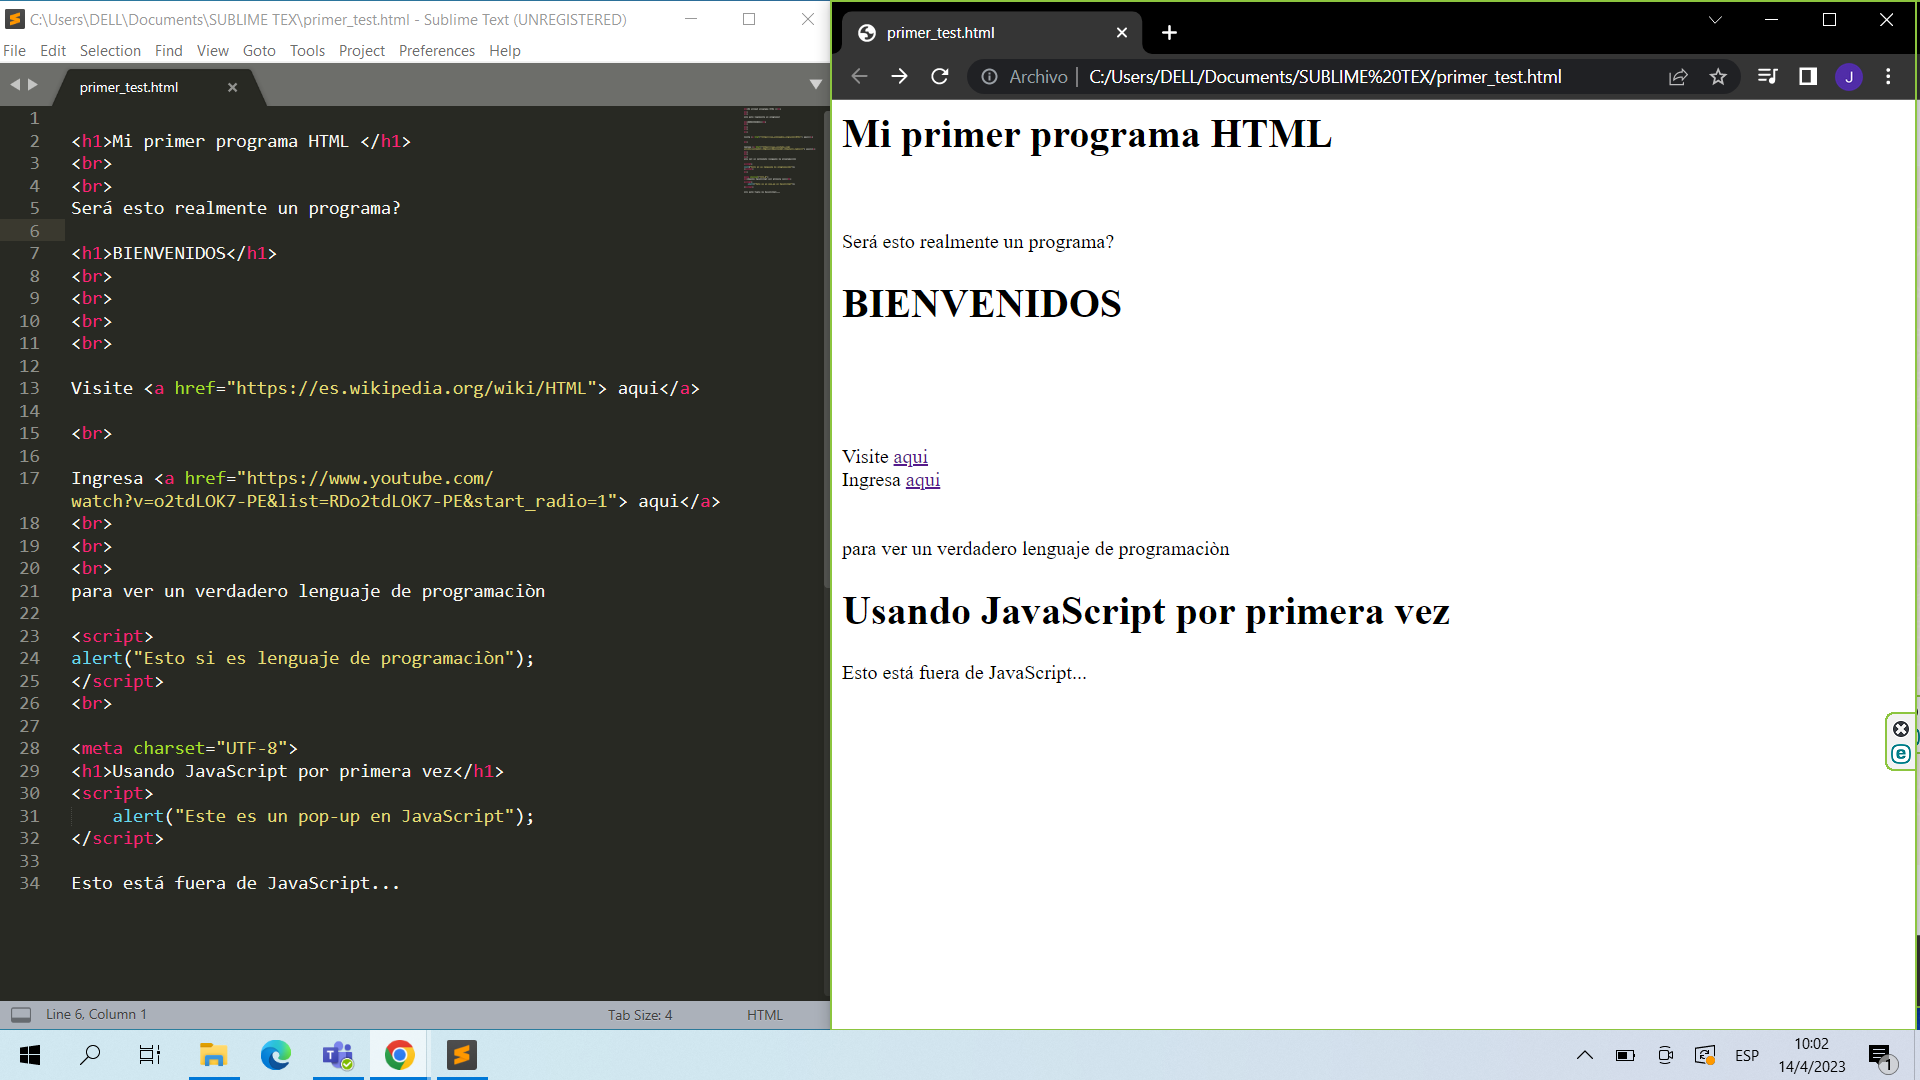Show hidden system tray icons chevron
This screenshot has width=1920, height=1080.
coord(1585,1055)
